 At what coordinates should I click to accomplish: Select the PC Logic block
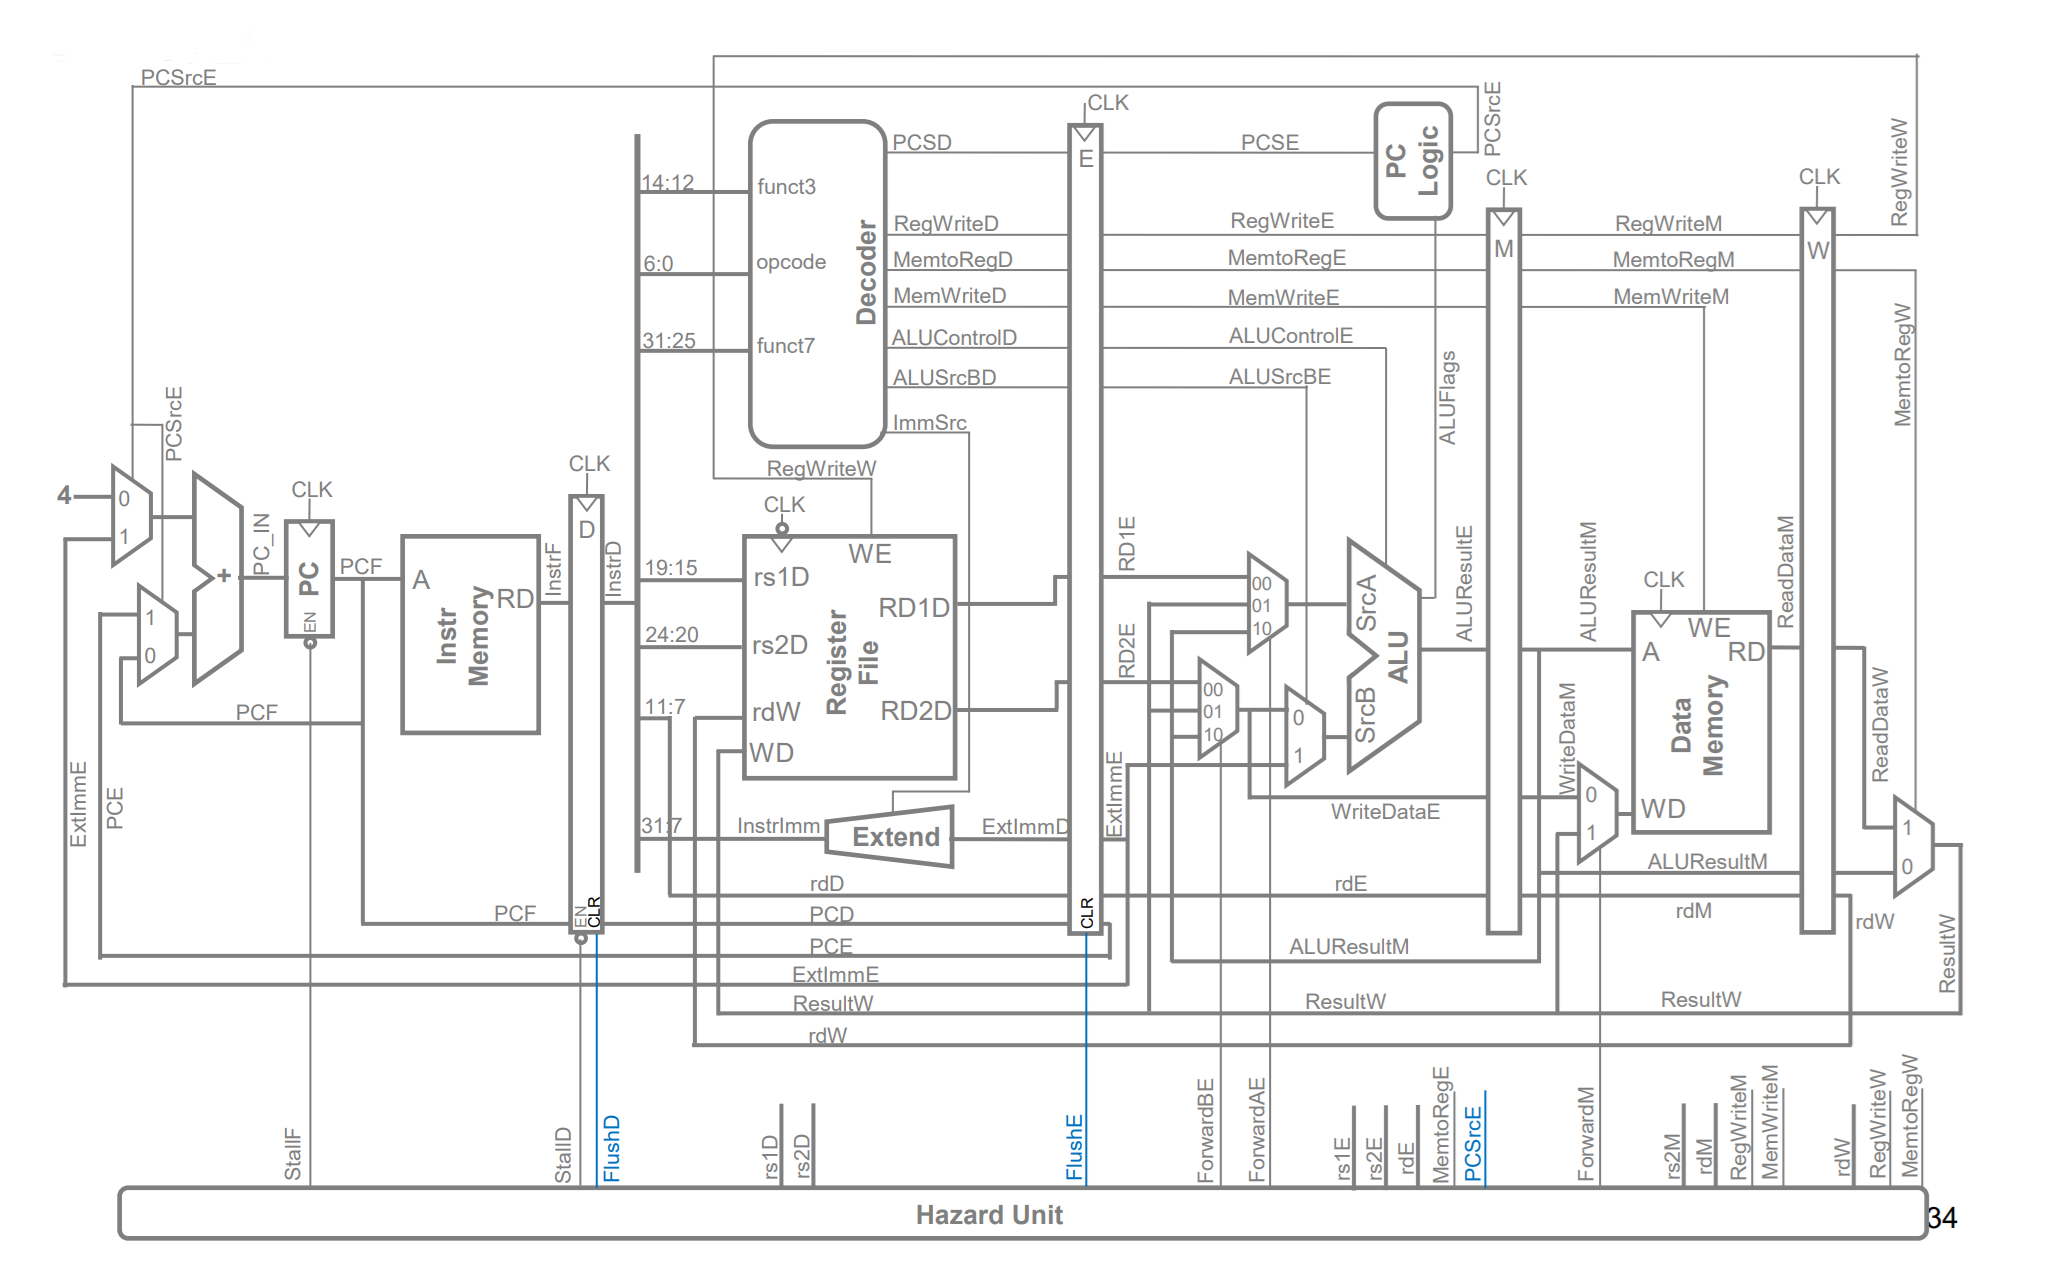pos(1412,160)
